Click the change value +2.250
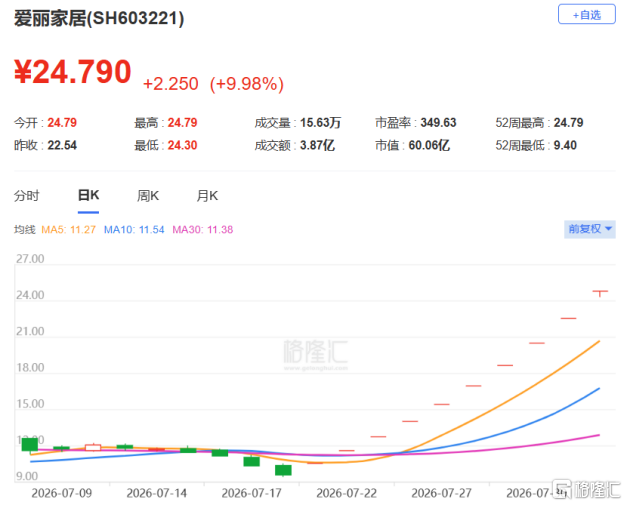Viewport: 627px width, 506px height. (171, 84)
